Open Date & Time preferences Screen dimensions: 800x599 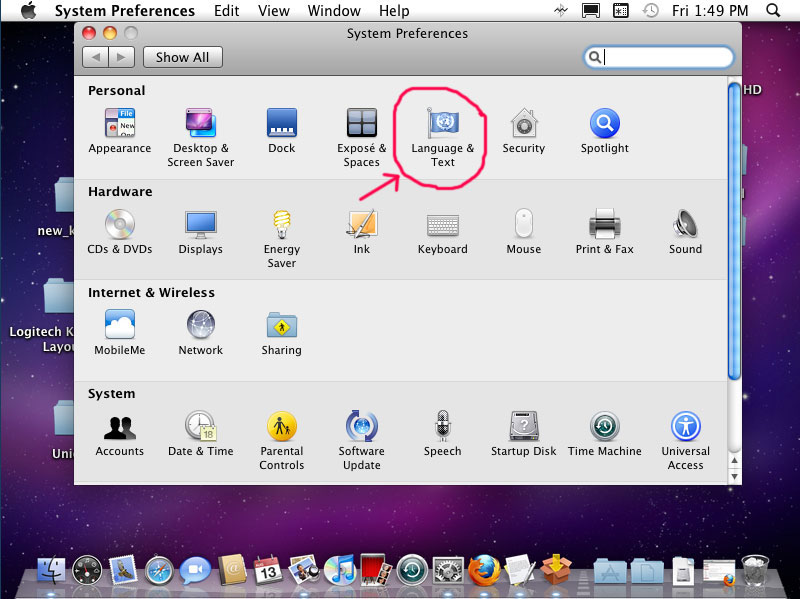click(201, 434)
